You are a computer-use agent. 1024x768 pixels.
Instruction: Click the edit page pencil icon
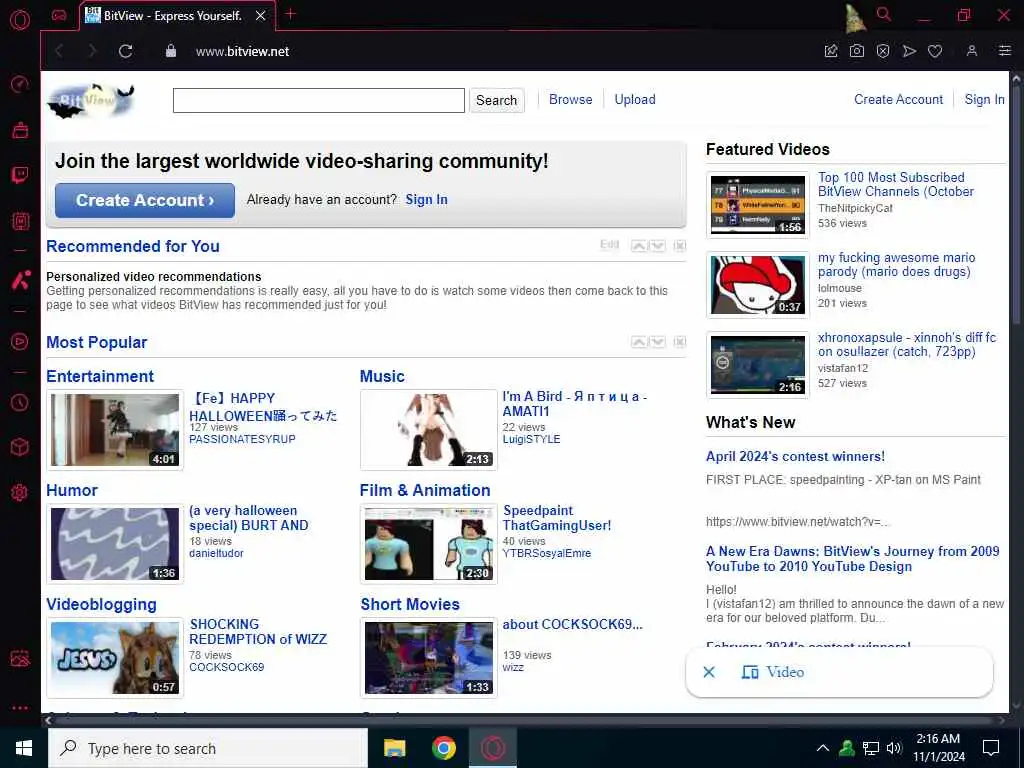point(831,51)
